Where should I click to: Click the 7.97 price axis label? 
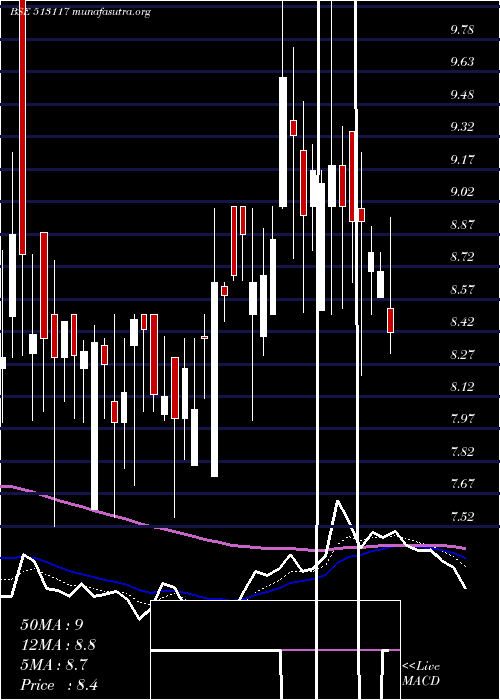[462, 419]
